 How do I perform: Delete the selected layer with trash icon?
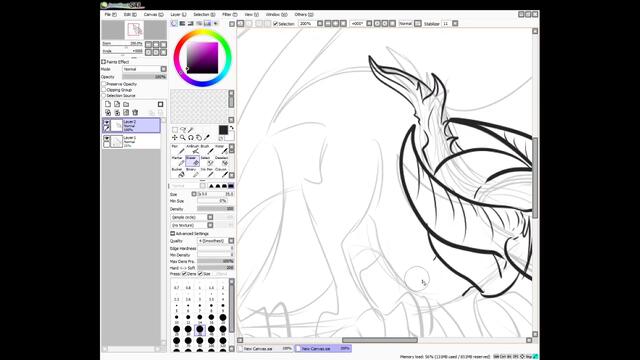135,112
